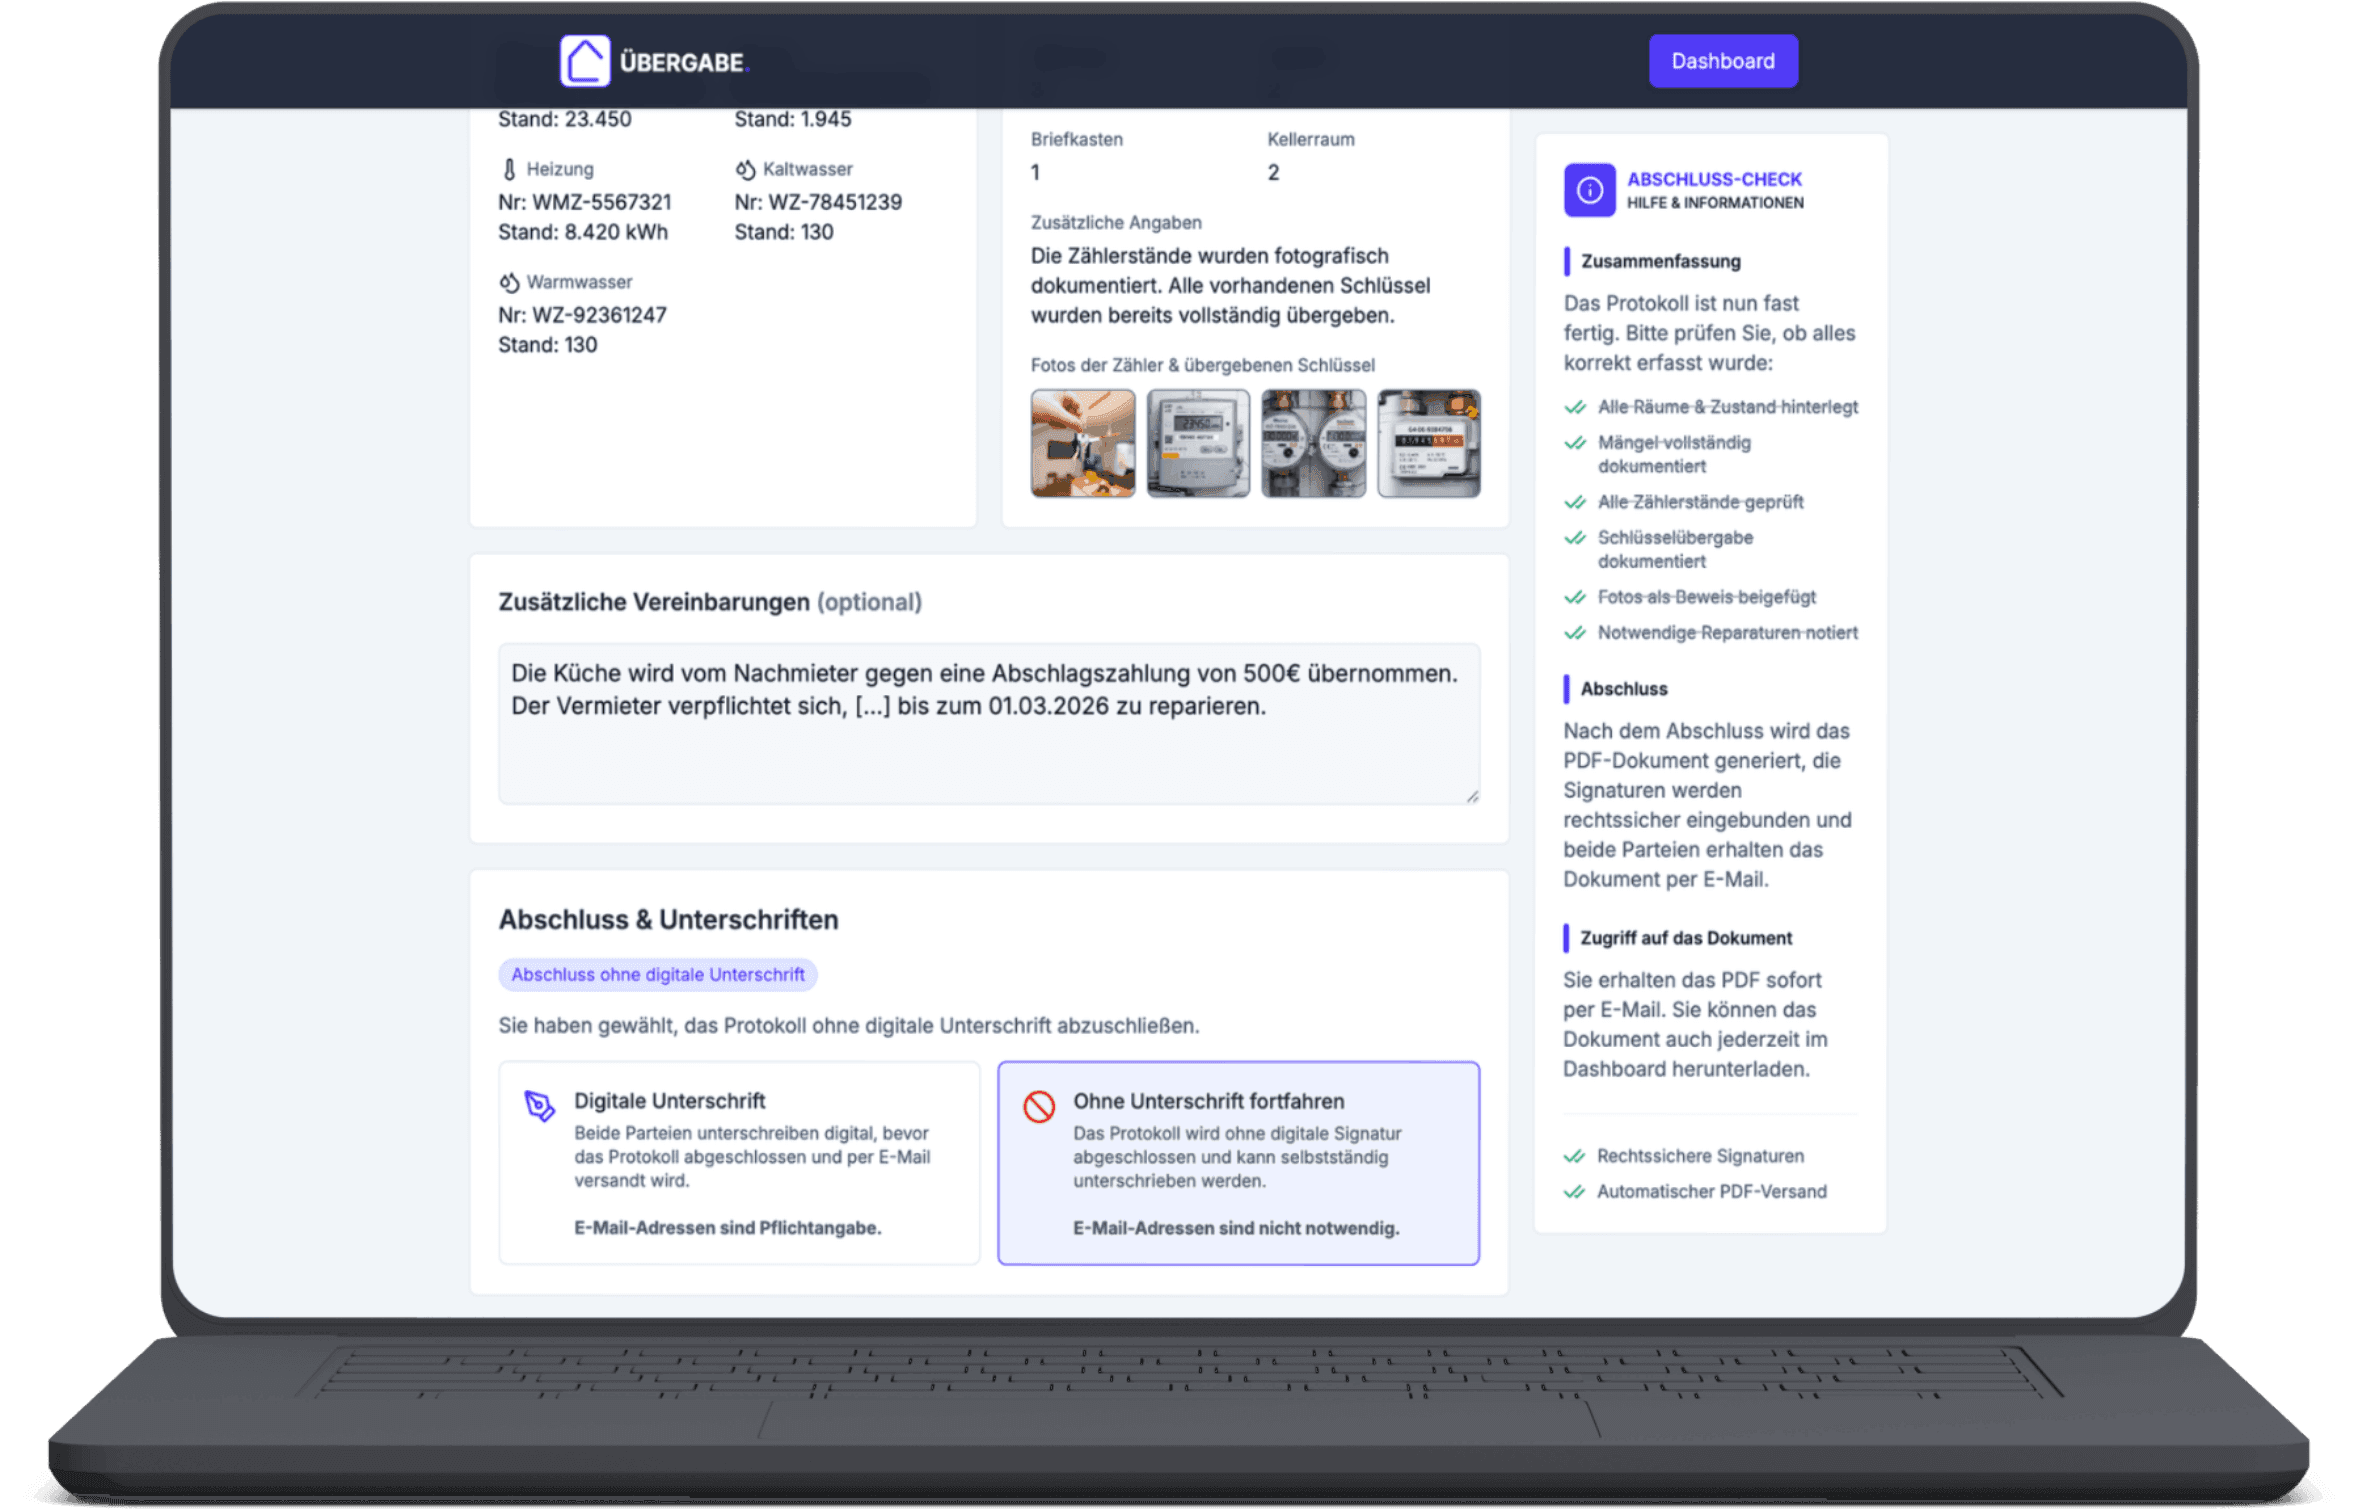Select the Ohne Unterschrift fortfahren option card
2359x1512 pixels.
coord(1238,1163)
